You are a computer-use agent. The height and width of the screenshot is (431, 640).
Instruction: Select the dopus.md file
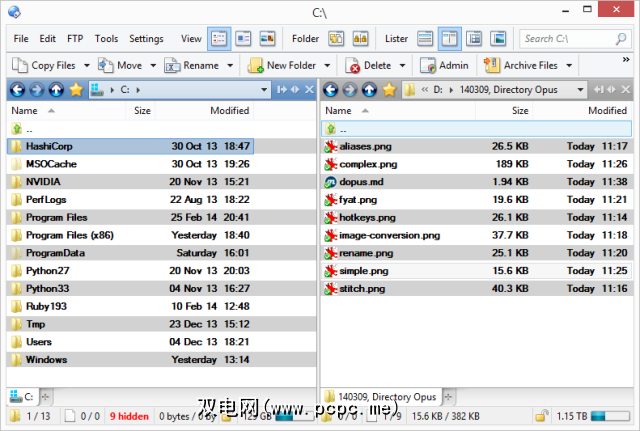pyautogui.click(x=477, y=182)
